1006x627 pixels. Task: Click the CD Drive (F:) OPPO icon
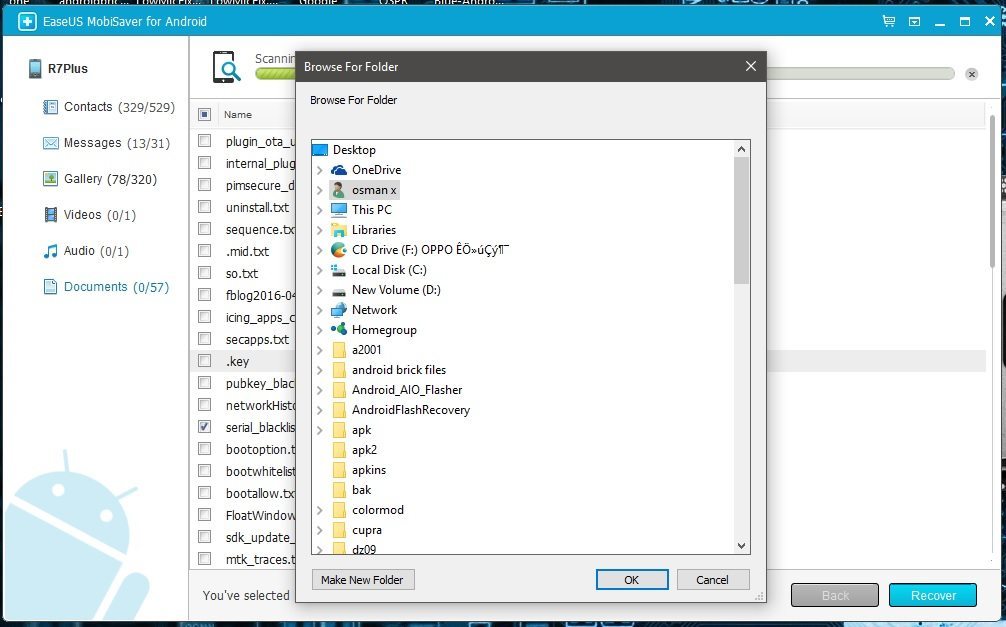pos(338,250)
